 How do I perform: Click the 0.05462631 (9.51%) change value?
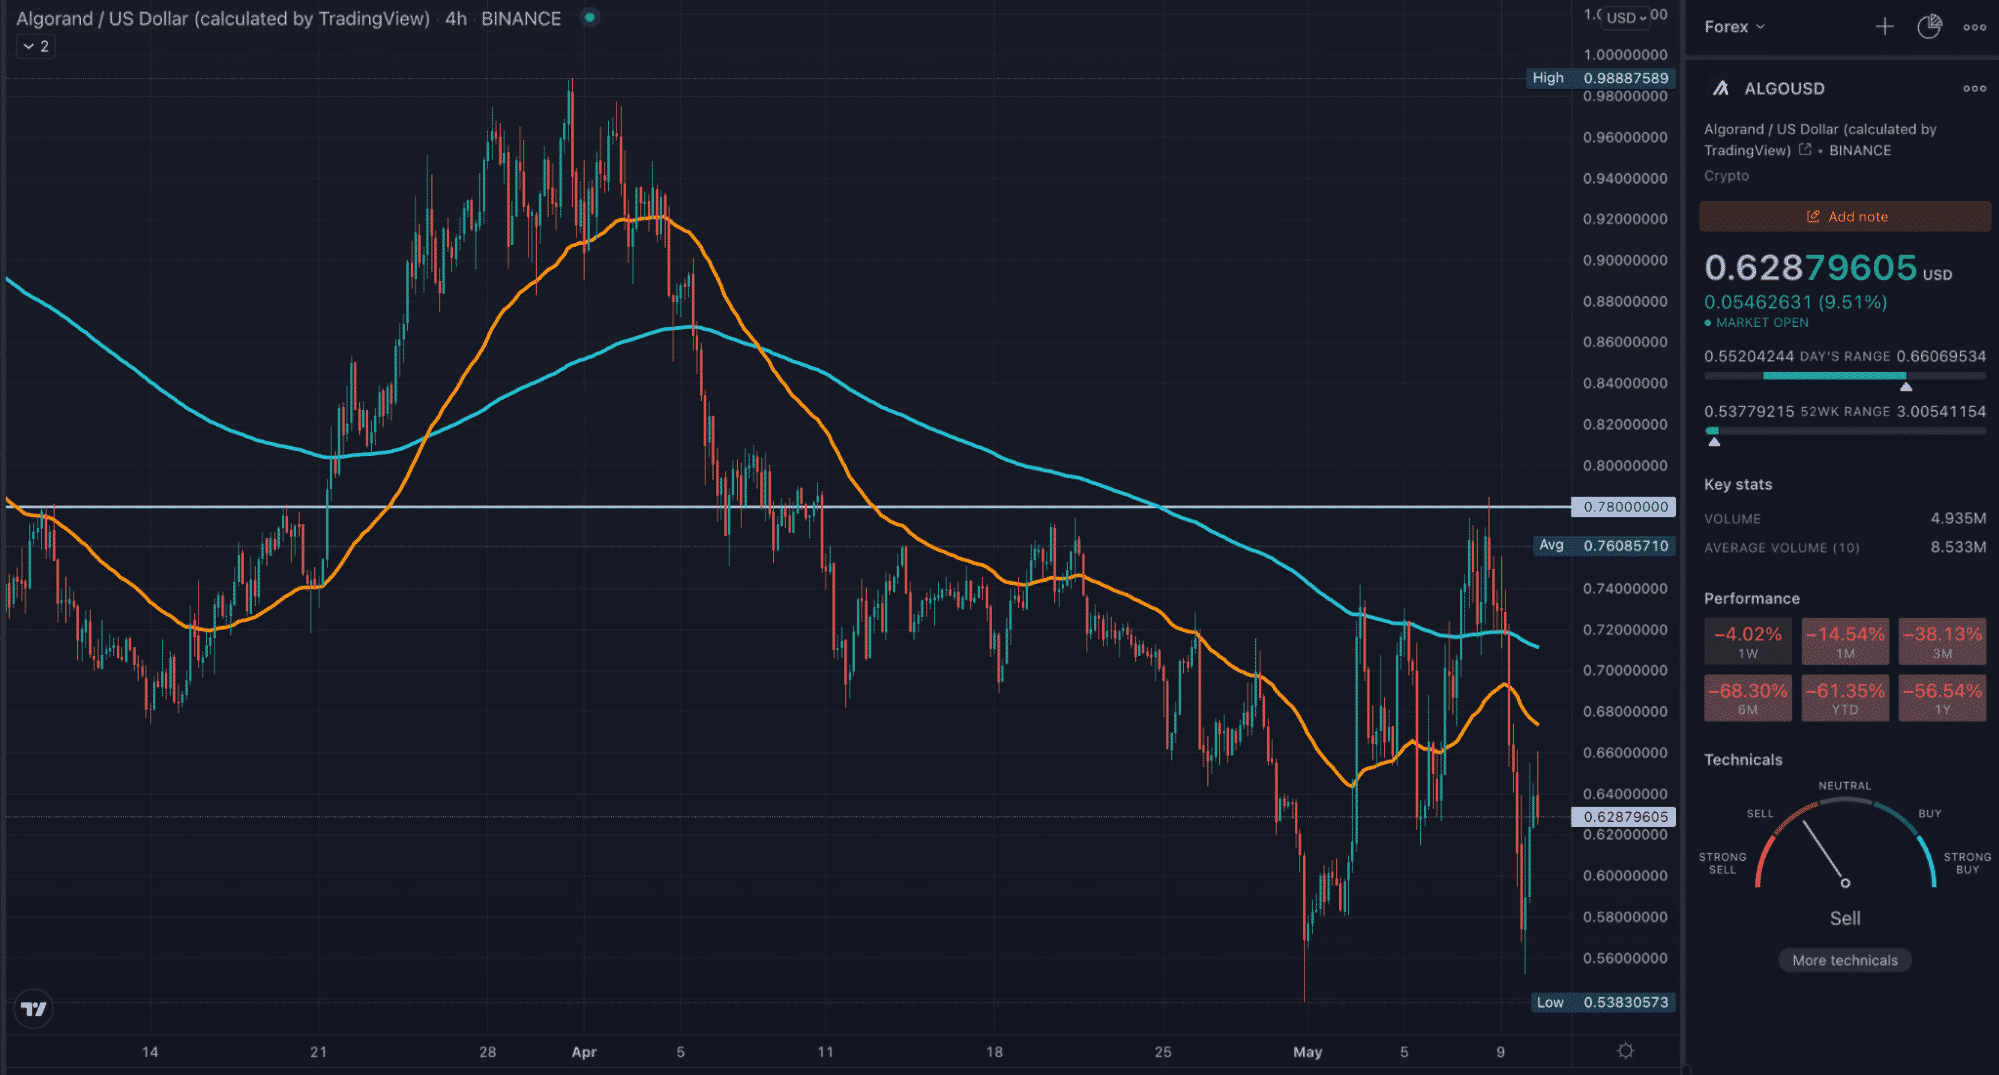click(1795, 302)
